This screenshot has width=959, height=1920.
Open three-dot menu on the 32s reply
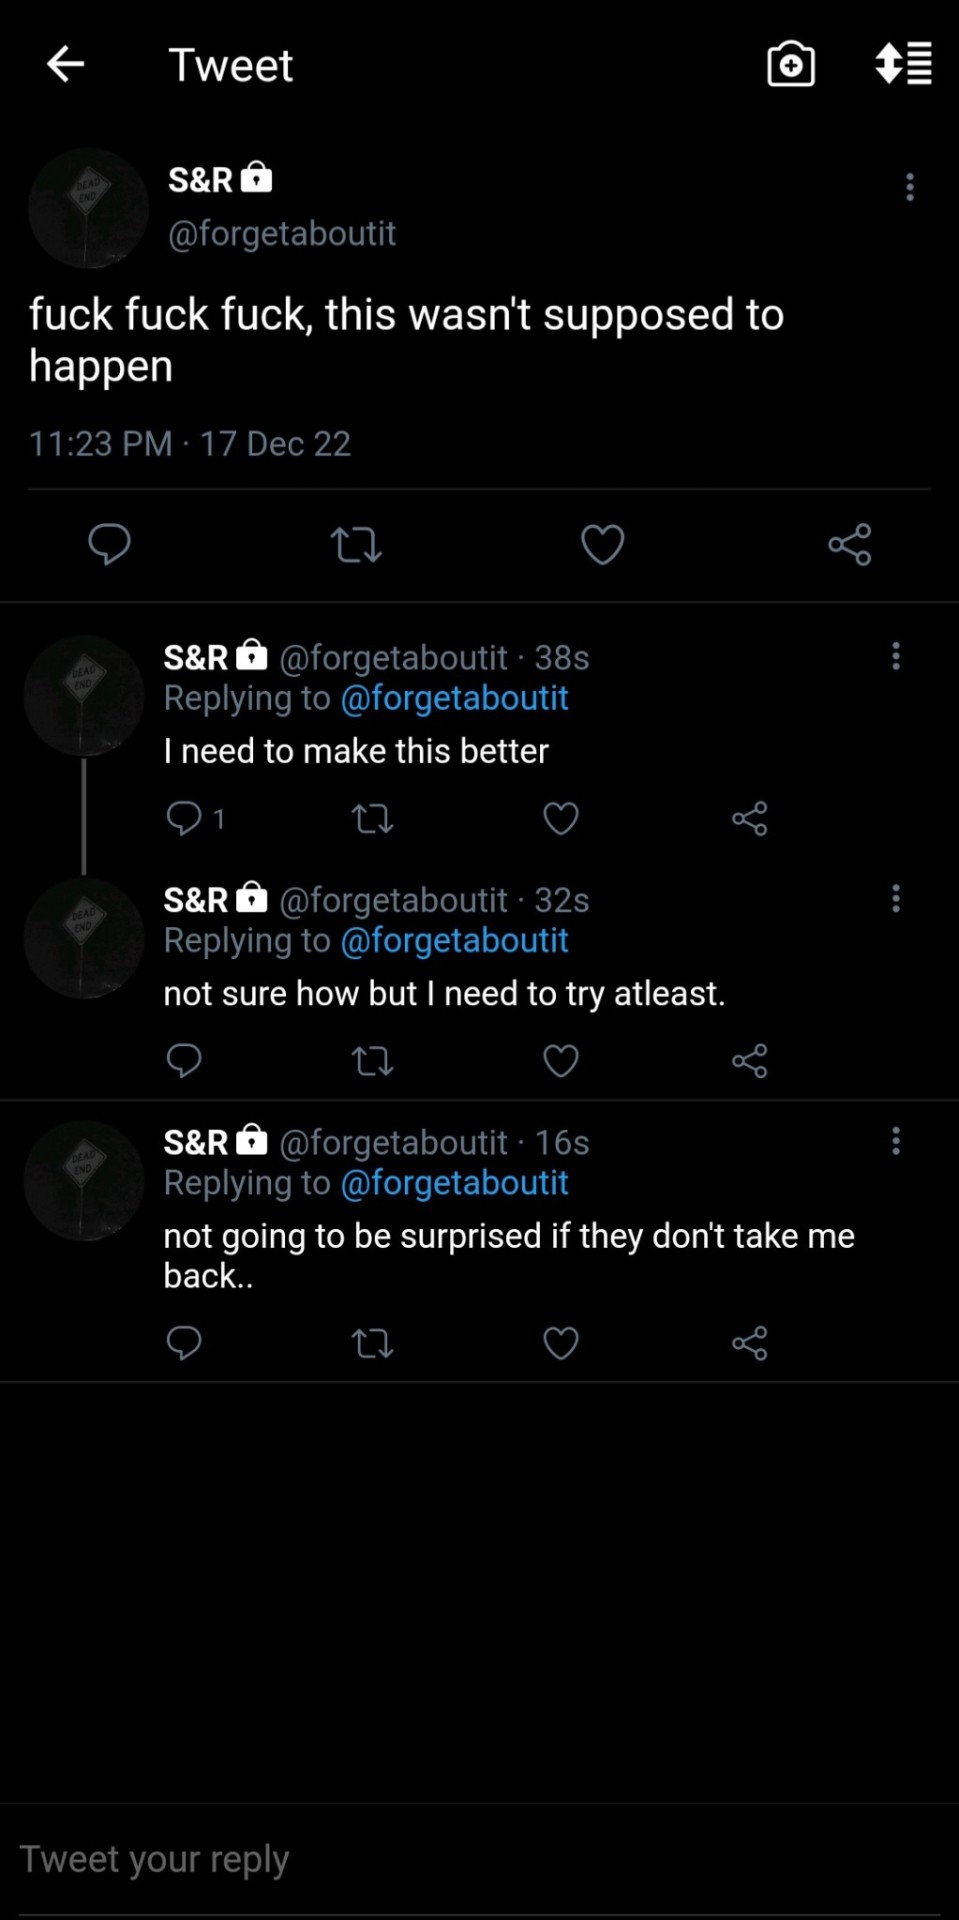pyautogui.click(x=896, y=898)
